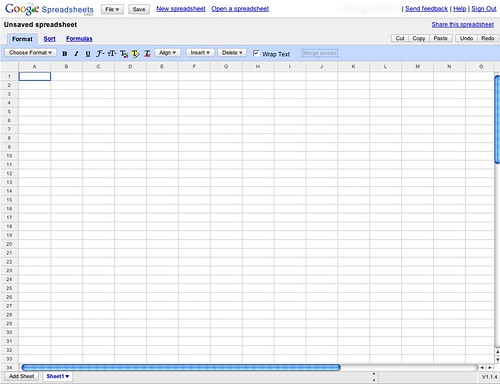Apply bold formatting with the B icon
500x384 pixels.
pyautogui.click(x=65, y=53)
